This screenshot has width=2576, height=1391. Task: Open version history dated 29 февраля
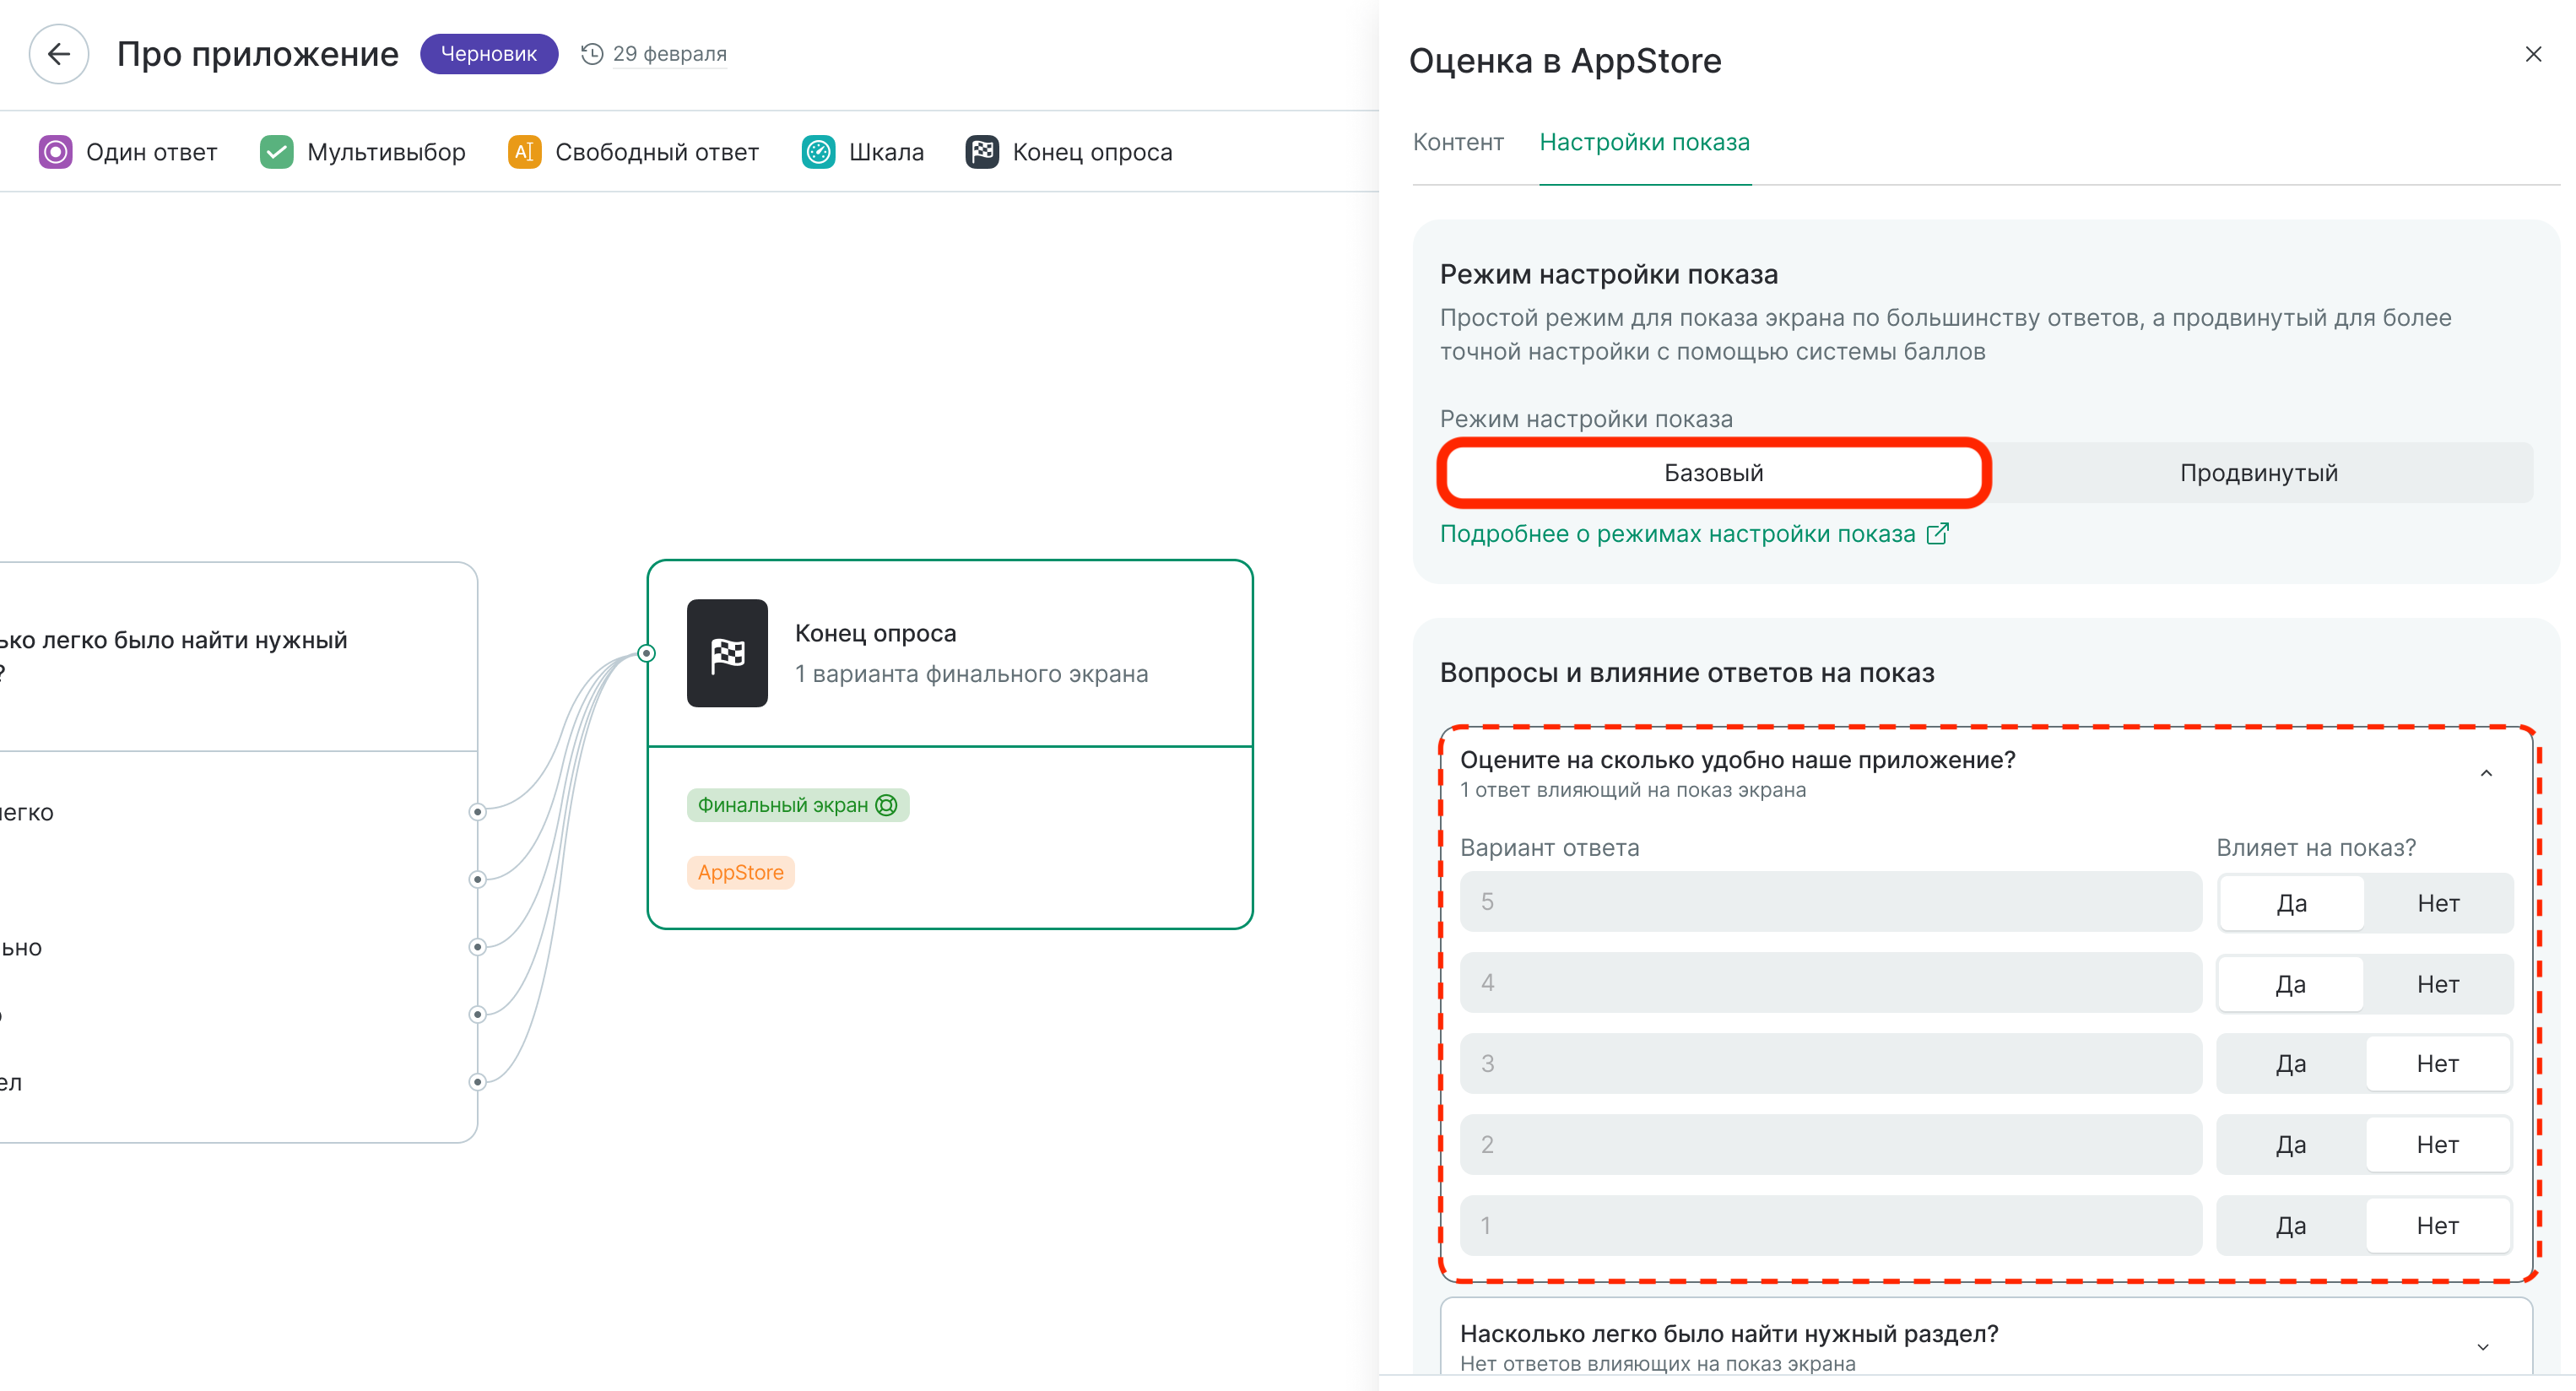click(654, 54)
